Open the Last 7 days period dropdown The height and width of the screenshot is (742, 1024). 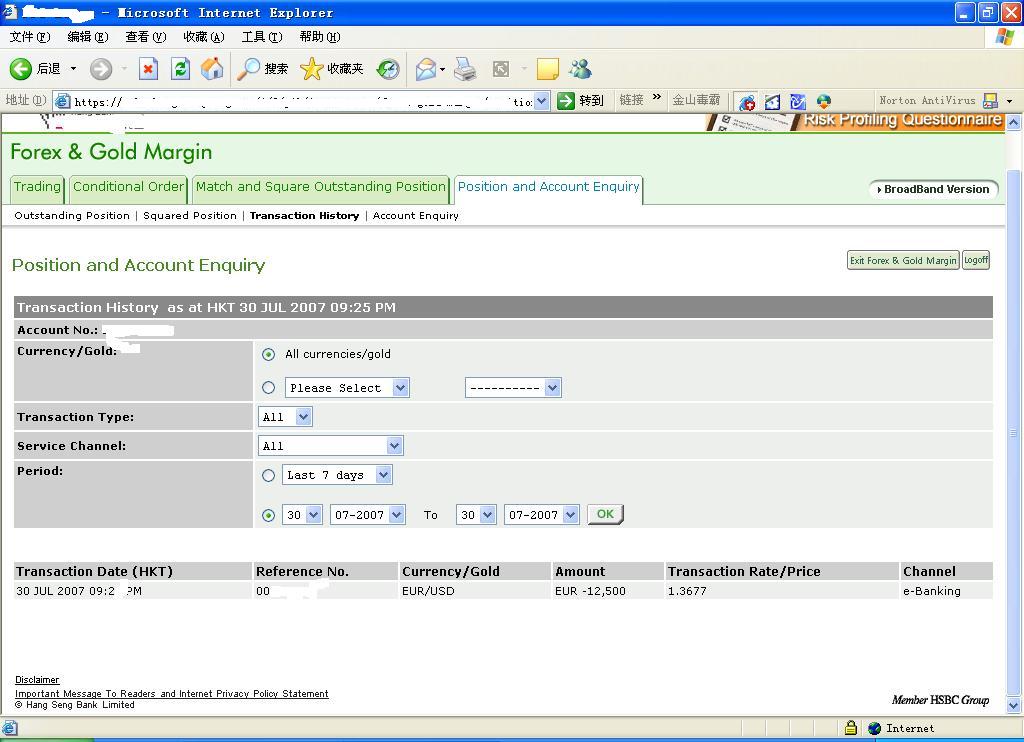click(x=337, y=475)
